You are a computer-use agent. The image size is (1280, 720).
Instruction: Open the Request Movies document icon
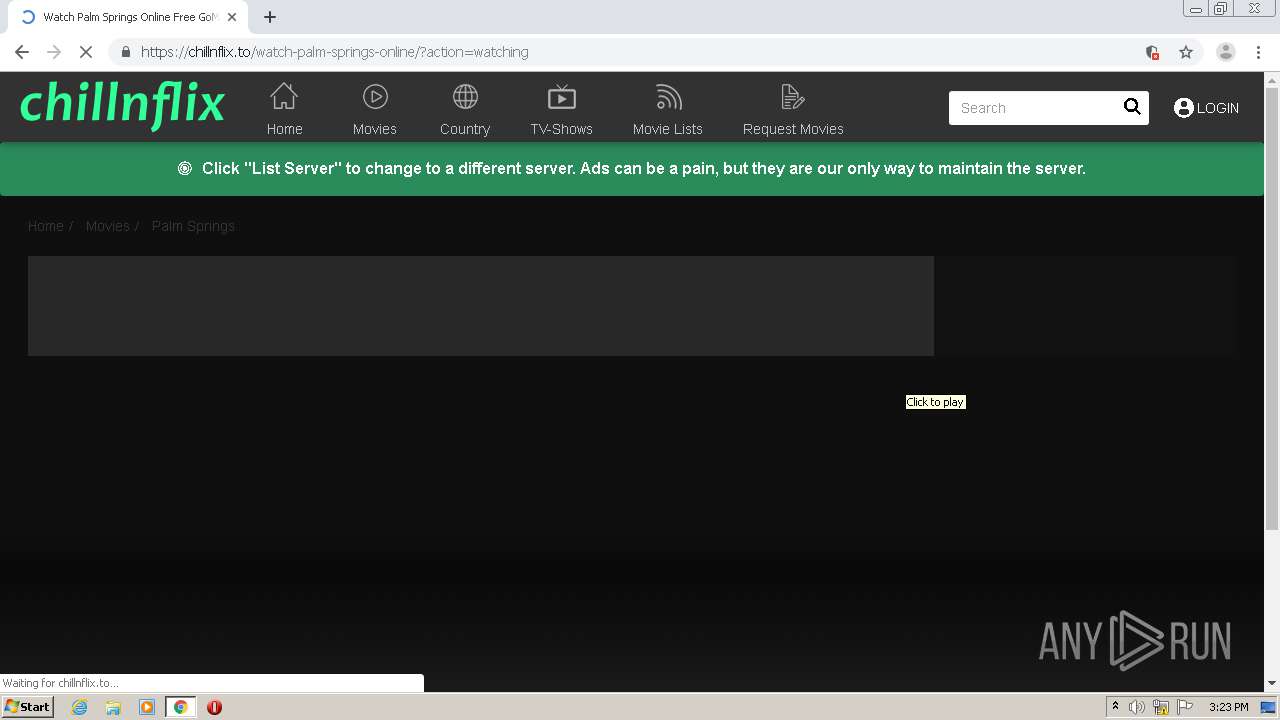tap(793, 97)
